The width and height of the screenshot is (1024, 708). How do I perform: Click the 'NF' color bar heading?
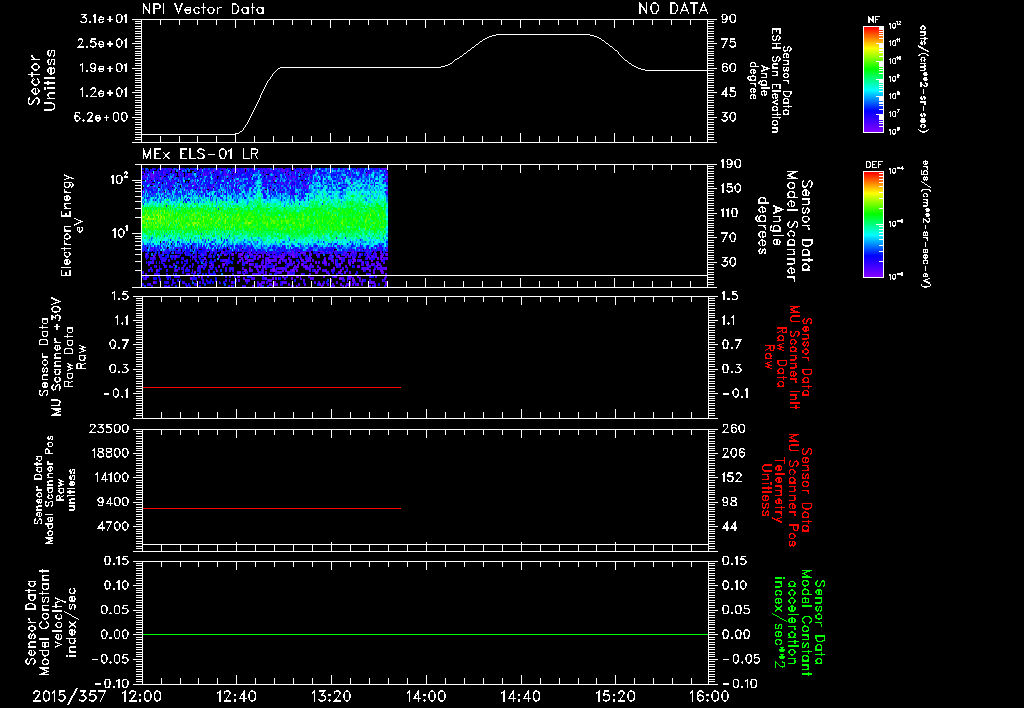pos(873,20)
